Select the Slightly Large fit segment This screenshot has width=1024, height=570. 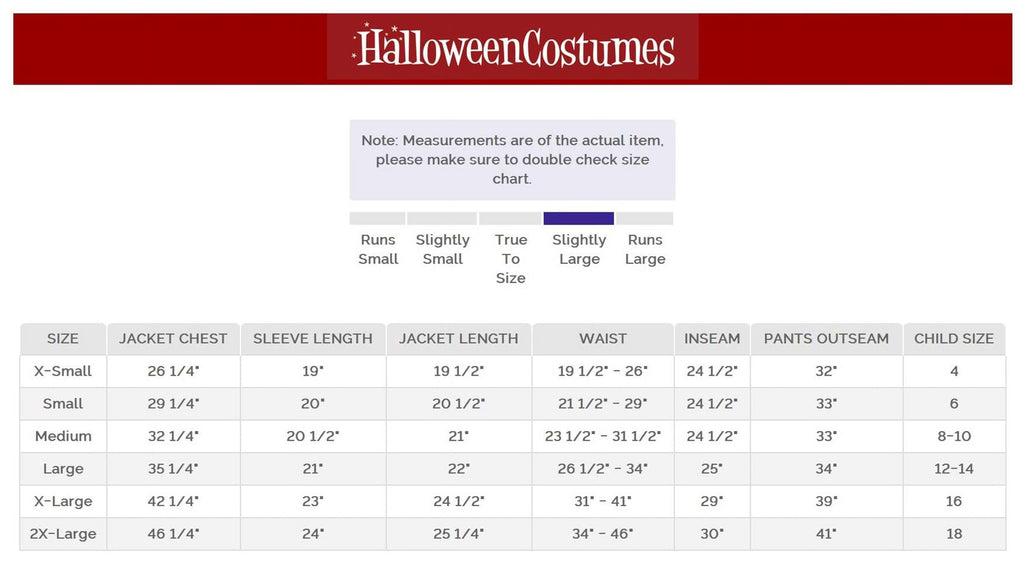click(579, 218)
